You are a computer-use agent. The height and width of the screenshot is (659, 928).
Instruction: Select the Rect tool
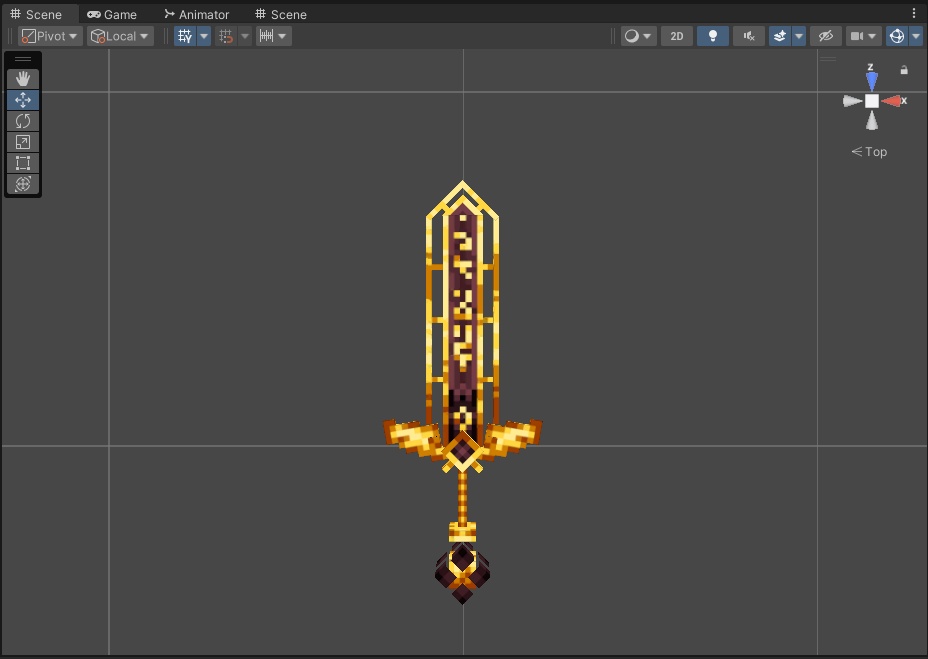coord(23,163)
